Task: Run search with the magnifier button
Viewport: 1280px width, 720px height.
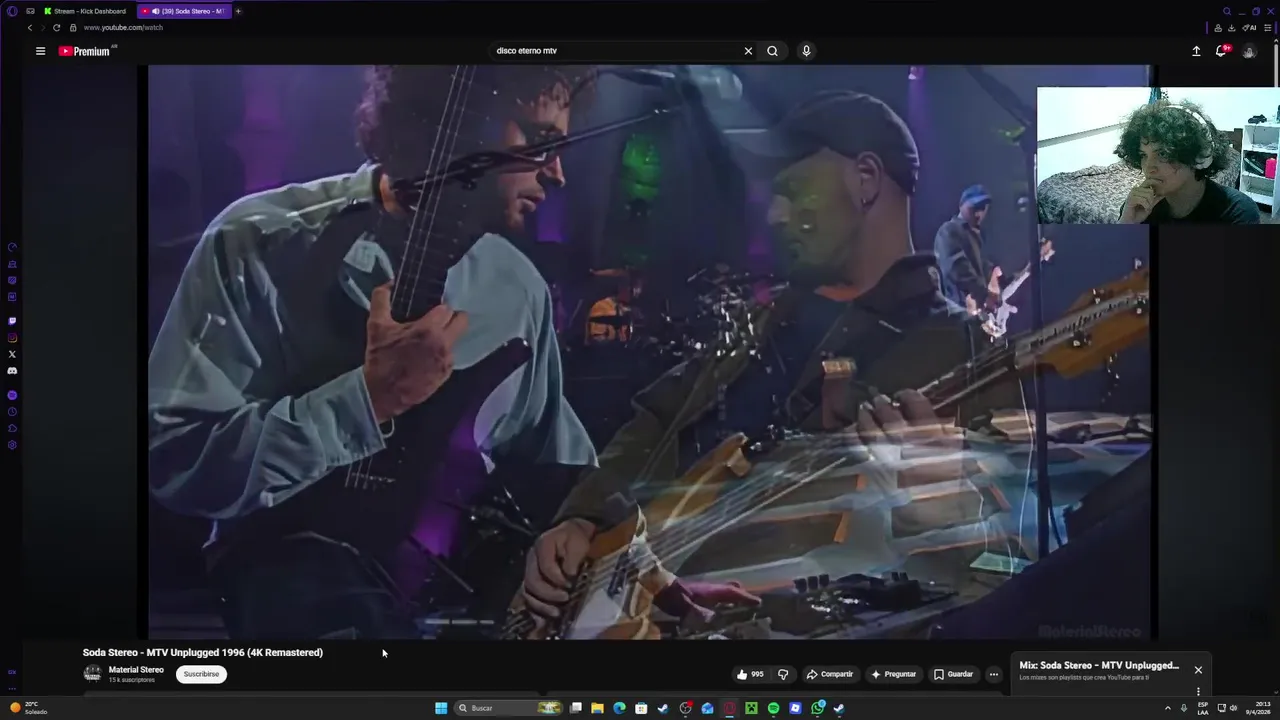Action: 772,51
